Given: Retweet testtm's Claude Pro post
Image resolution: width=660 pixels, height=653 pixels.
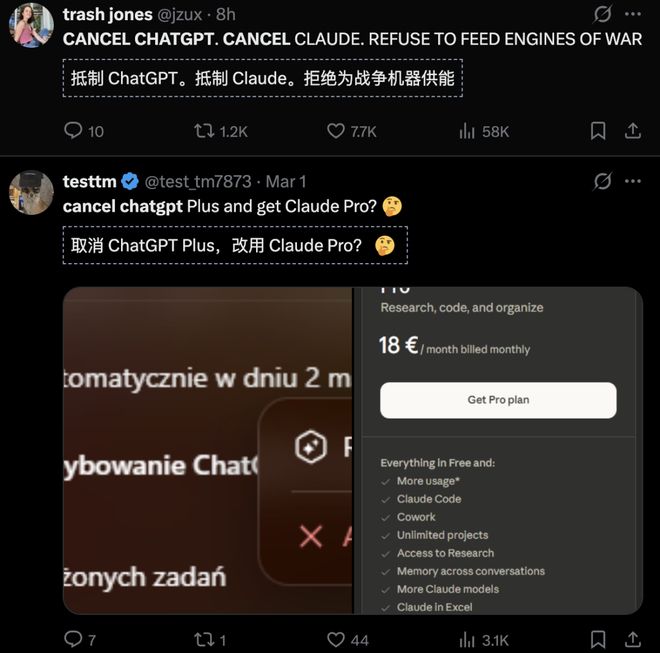Looking at the screenshot, I should (203, 639).
